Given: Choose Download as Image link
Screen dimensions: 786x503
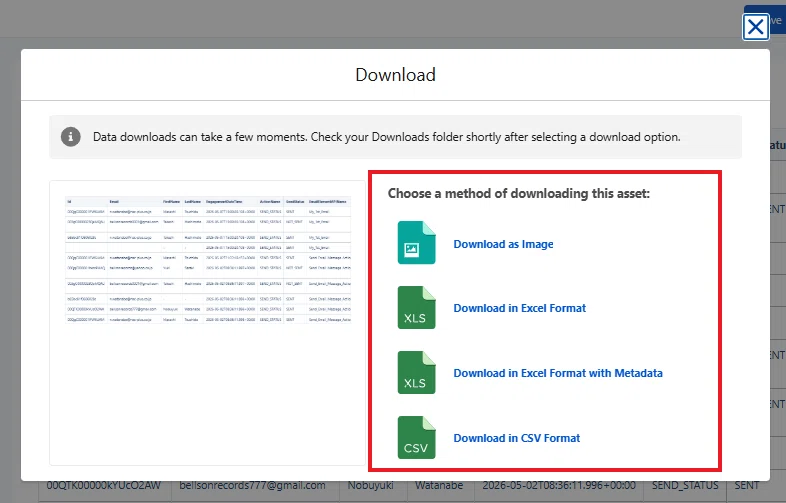Looking at the screenshot, I should pyautogui.click(x=503, y=244).
